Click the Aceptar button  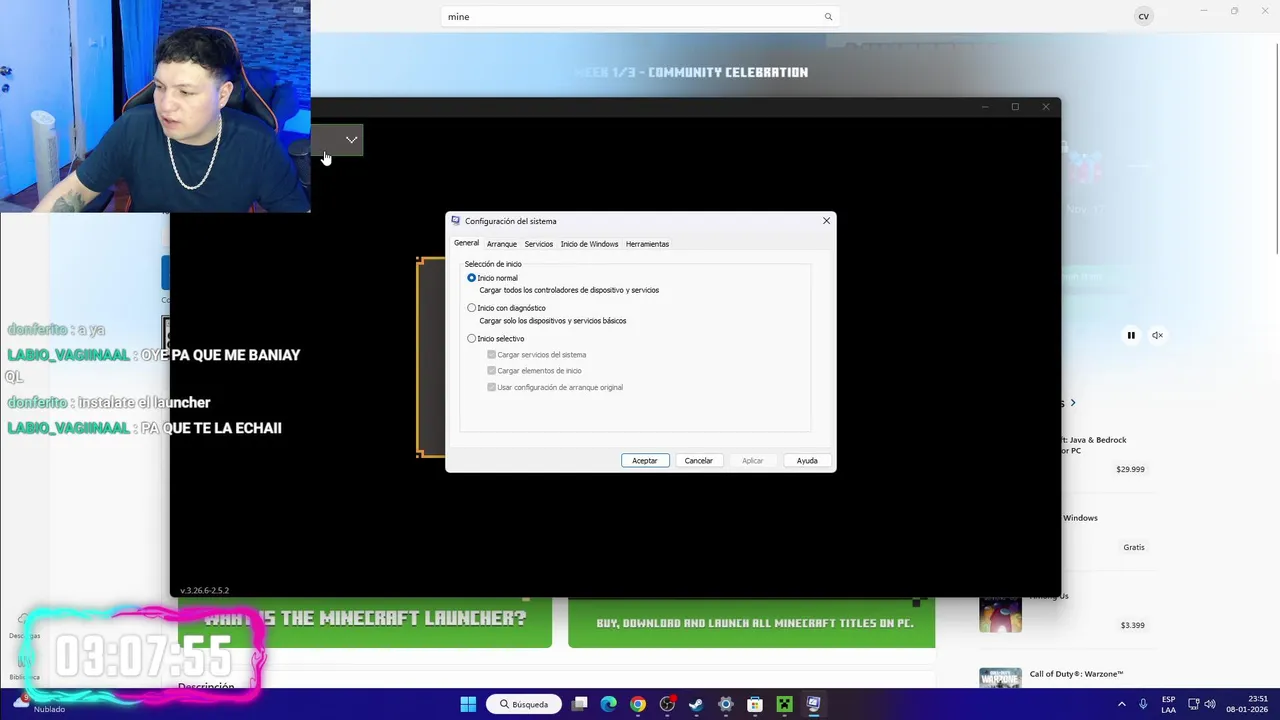645,461
